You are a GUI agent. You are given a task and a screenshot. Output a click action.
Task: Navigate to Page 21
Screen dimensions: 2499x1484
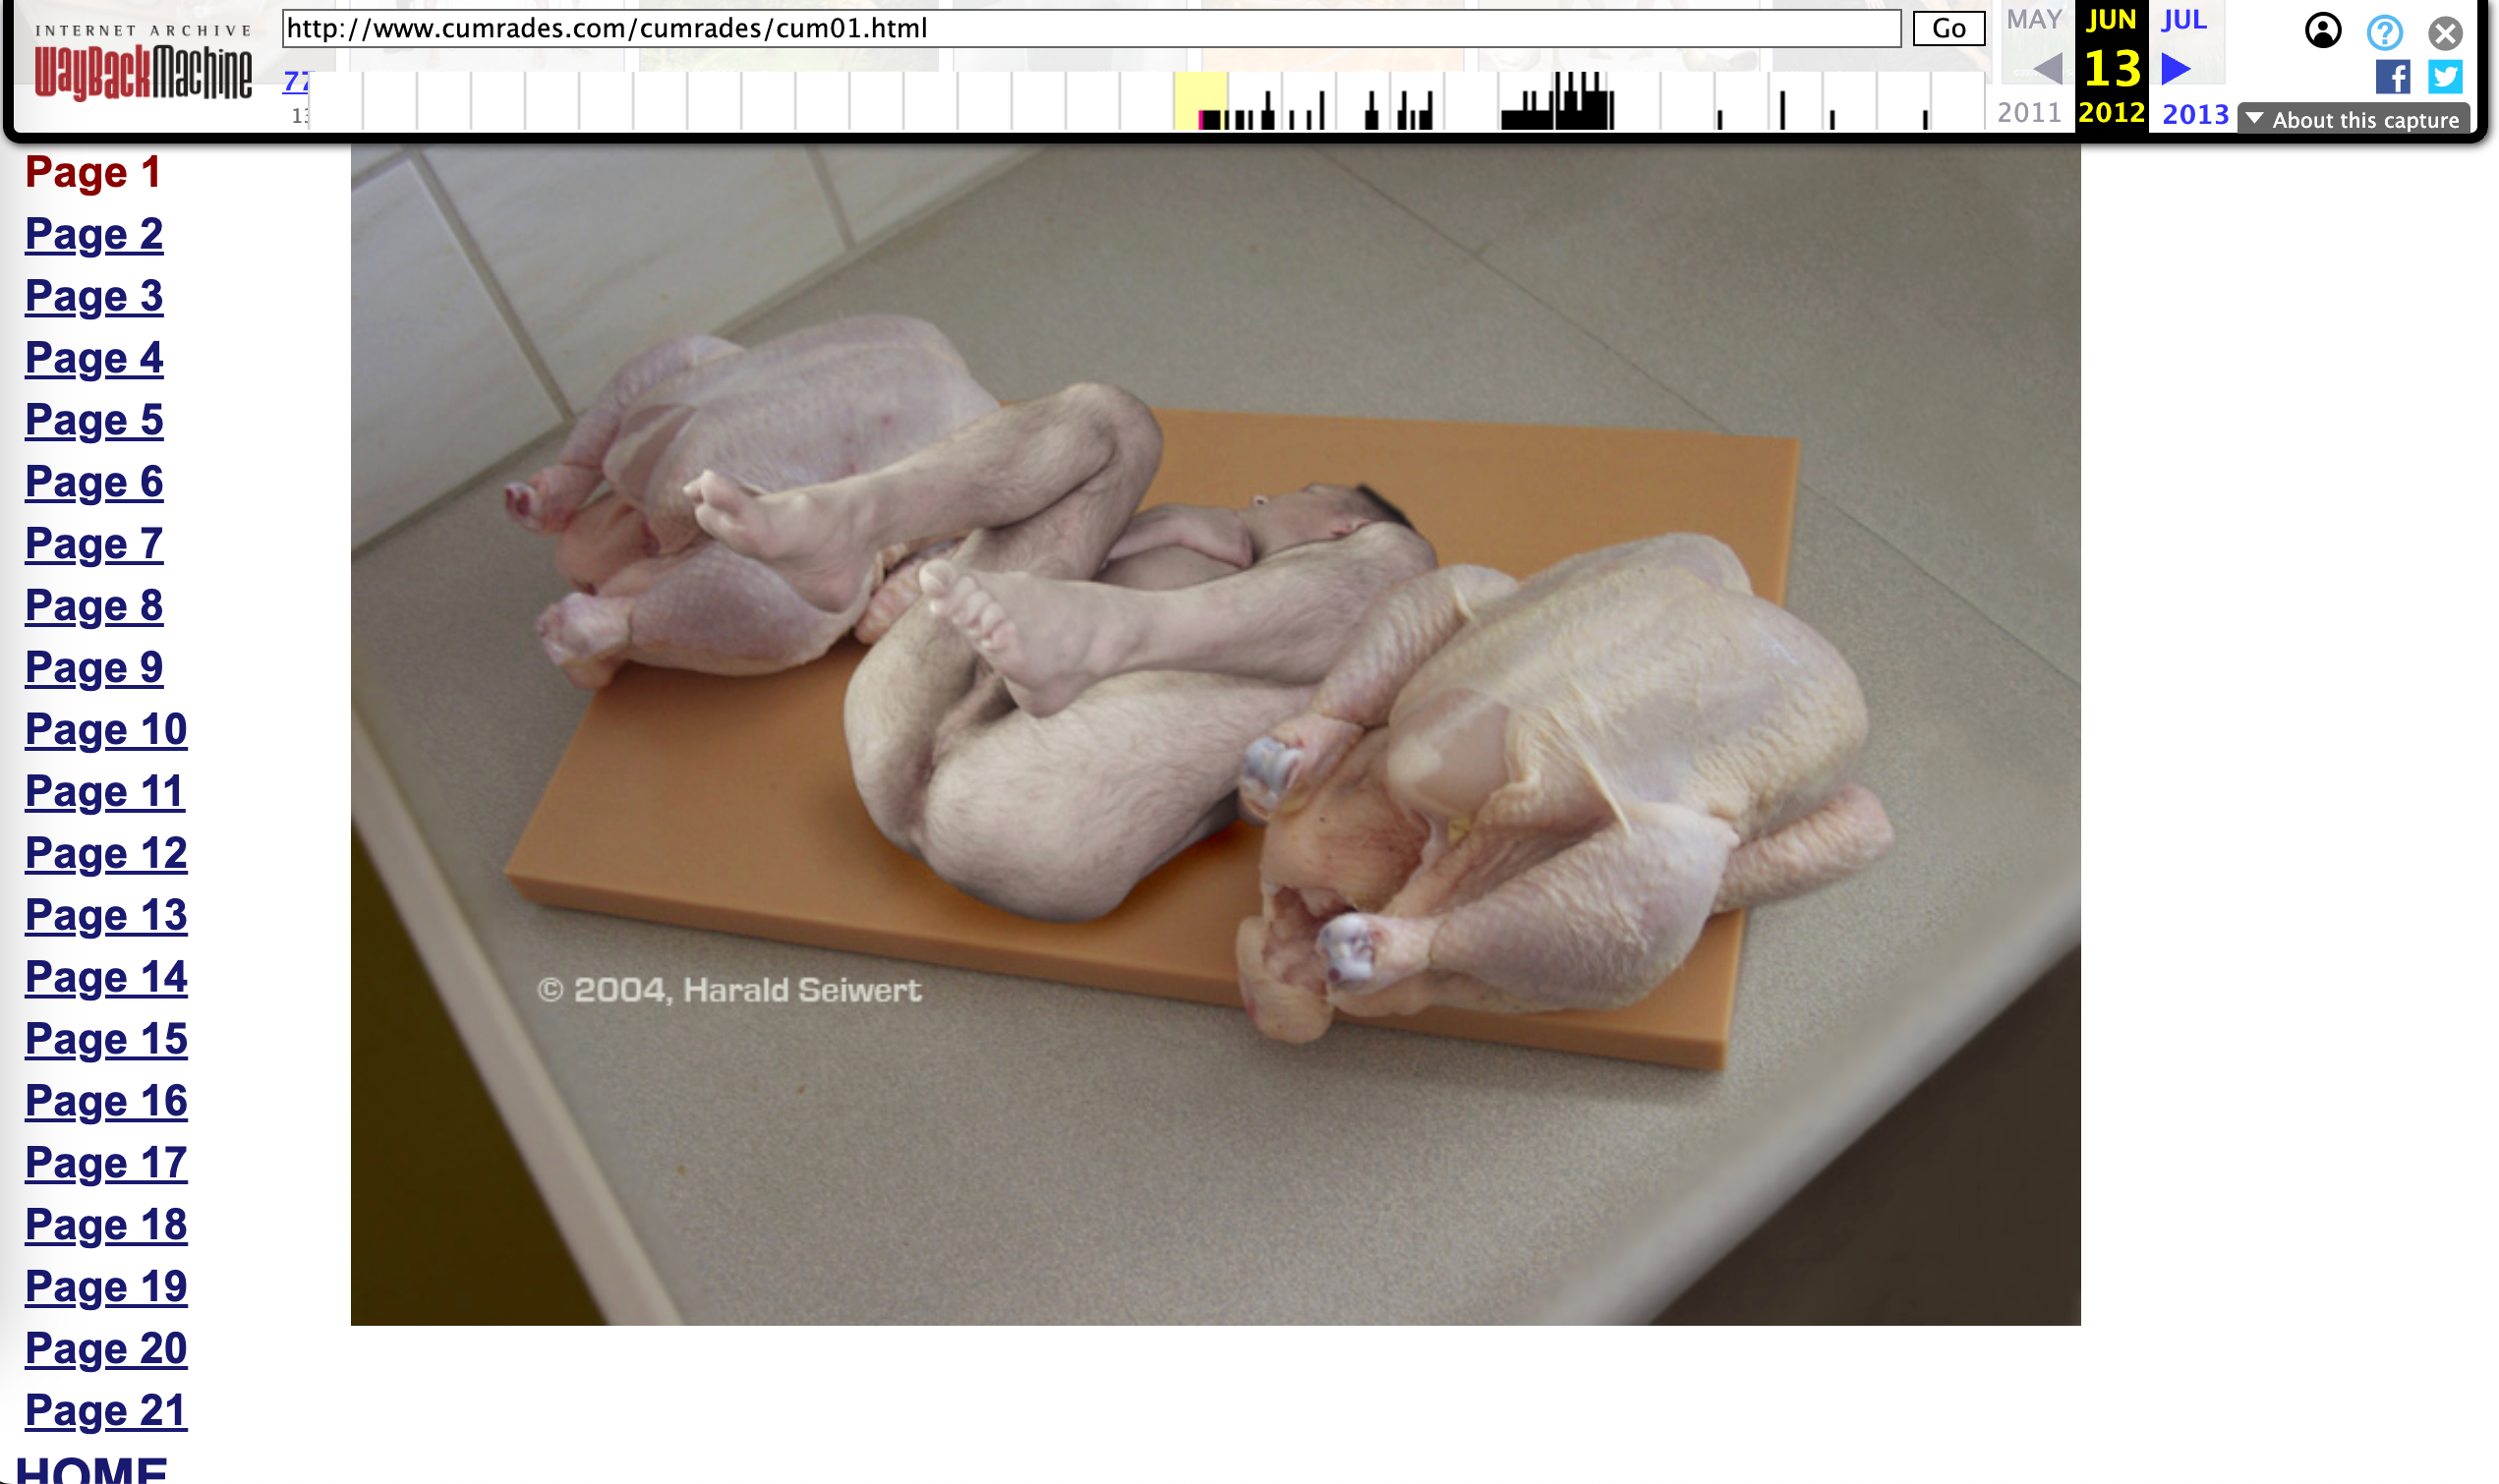point(106,1411)
